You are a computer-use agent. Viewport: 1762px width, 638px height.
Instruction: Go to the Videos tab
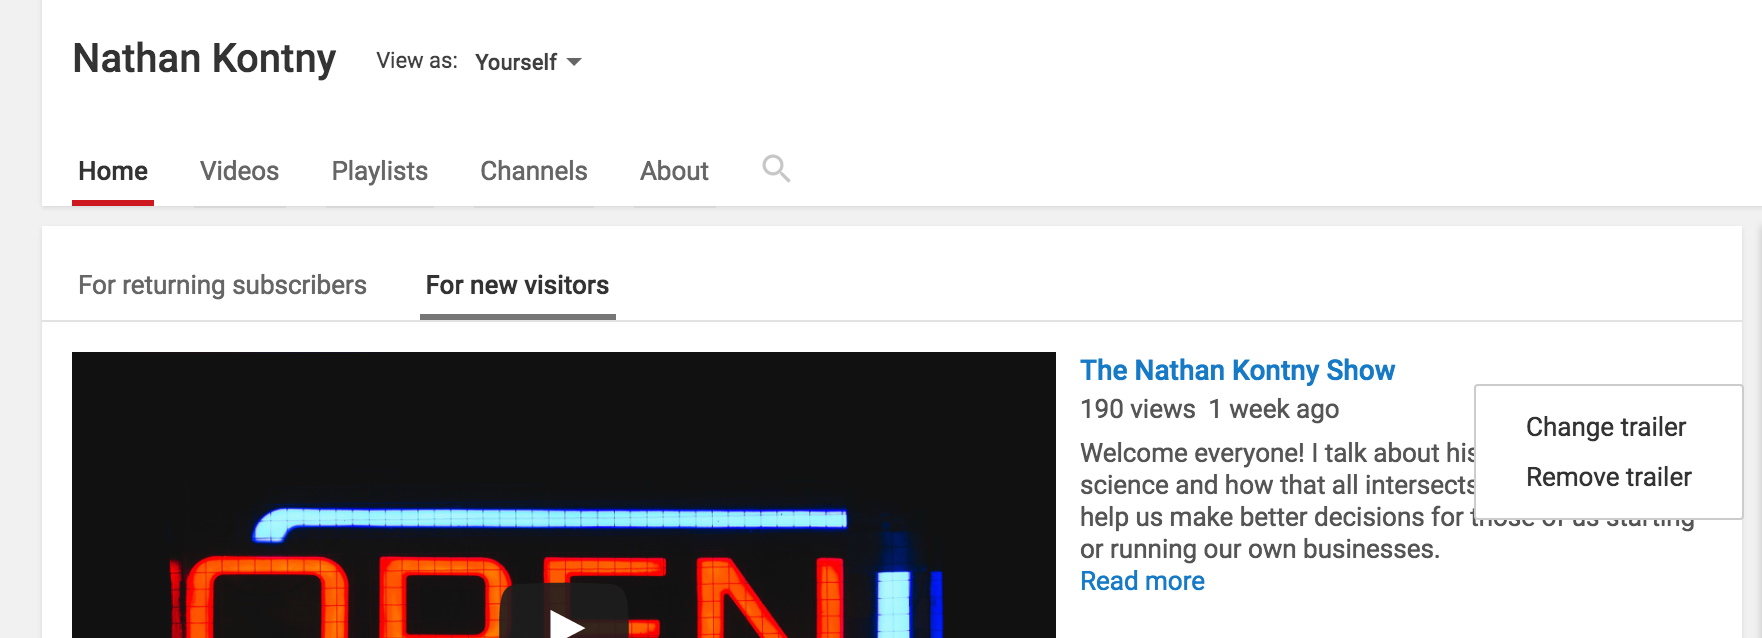point(239,171)
